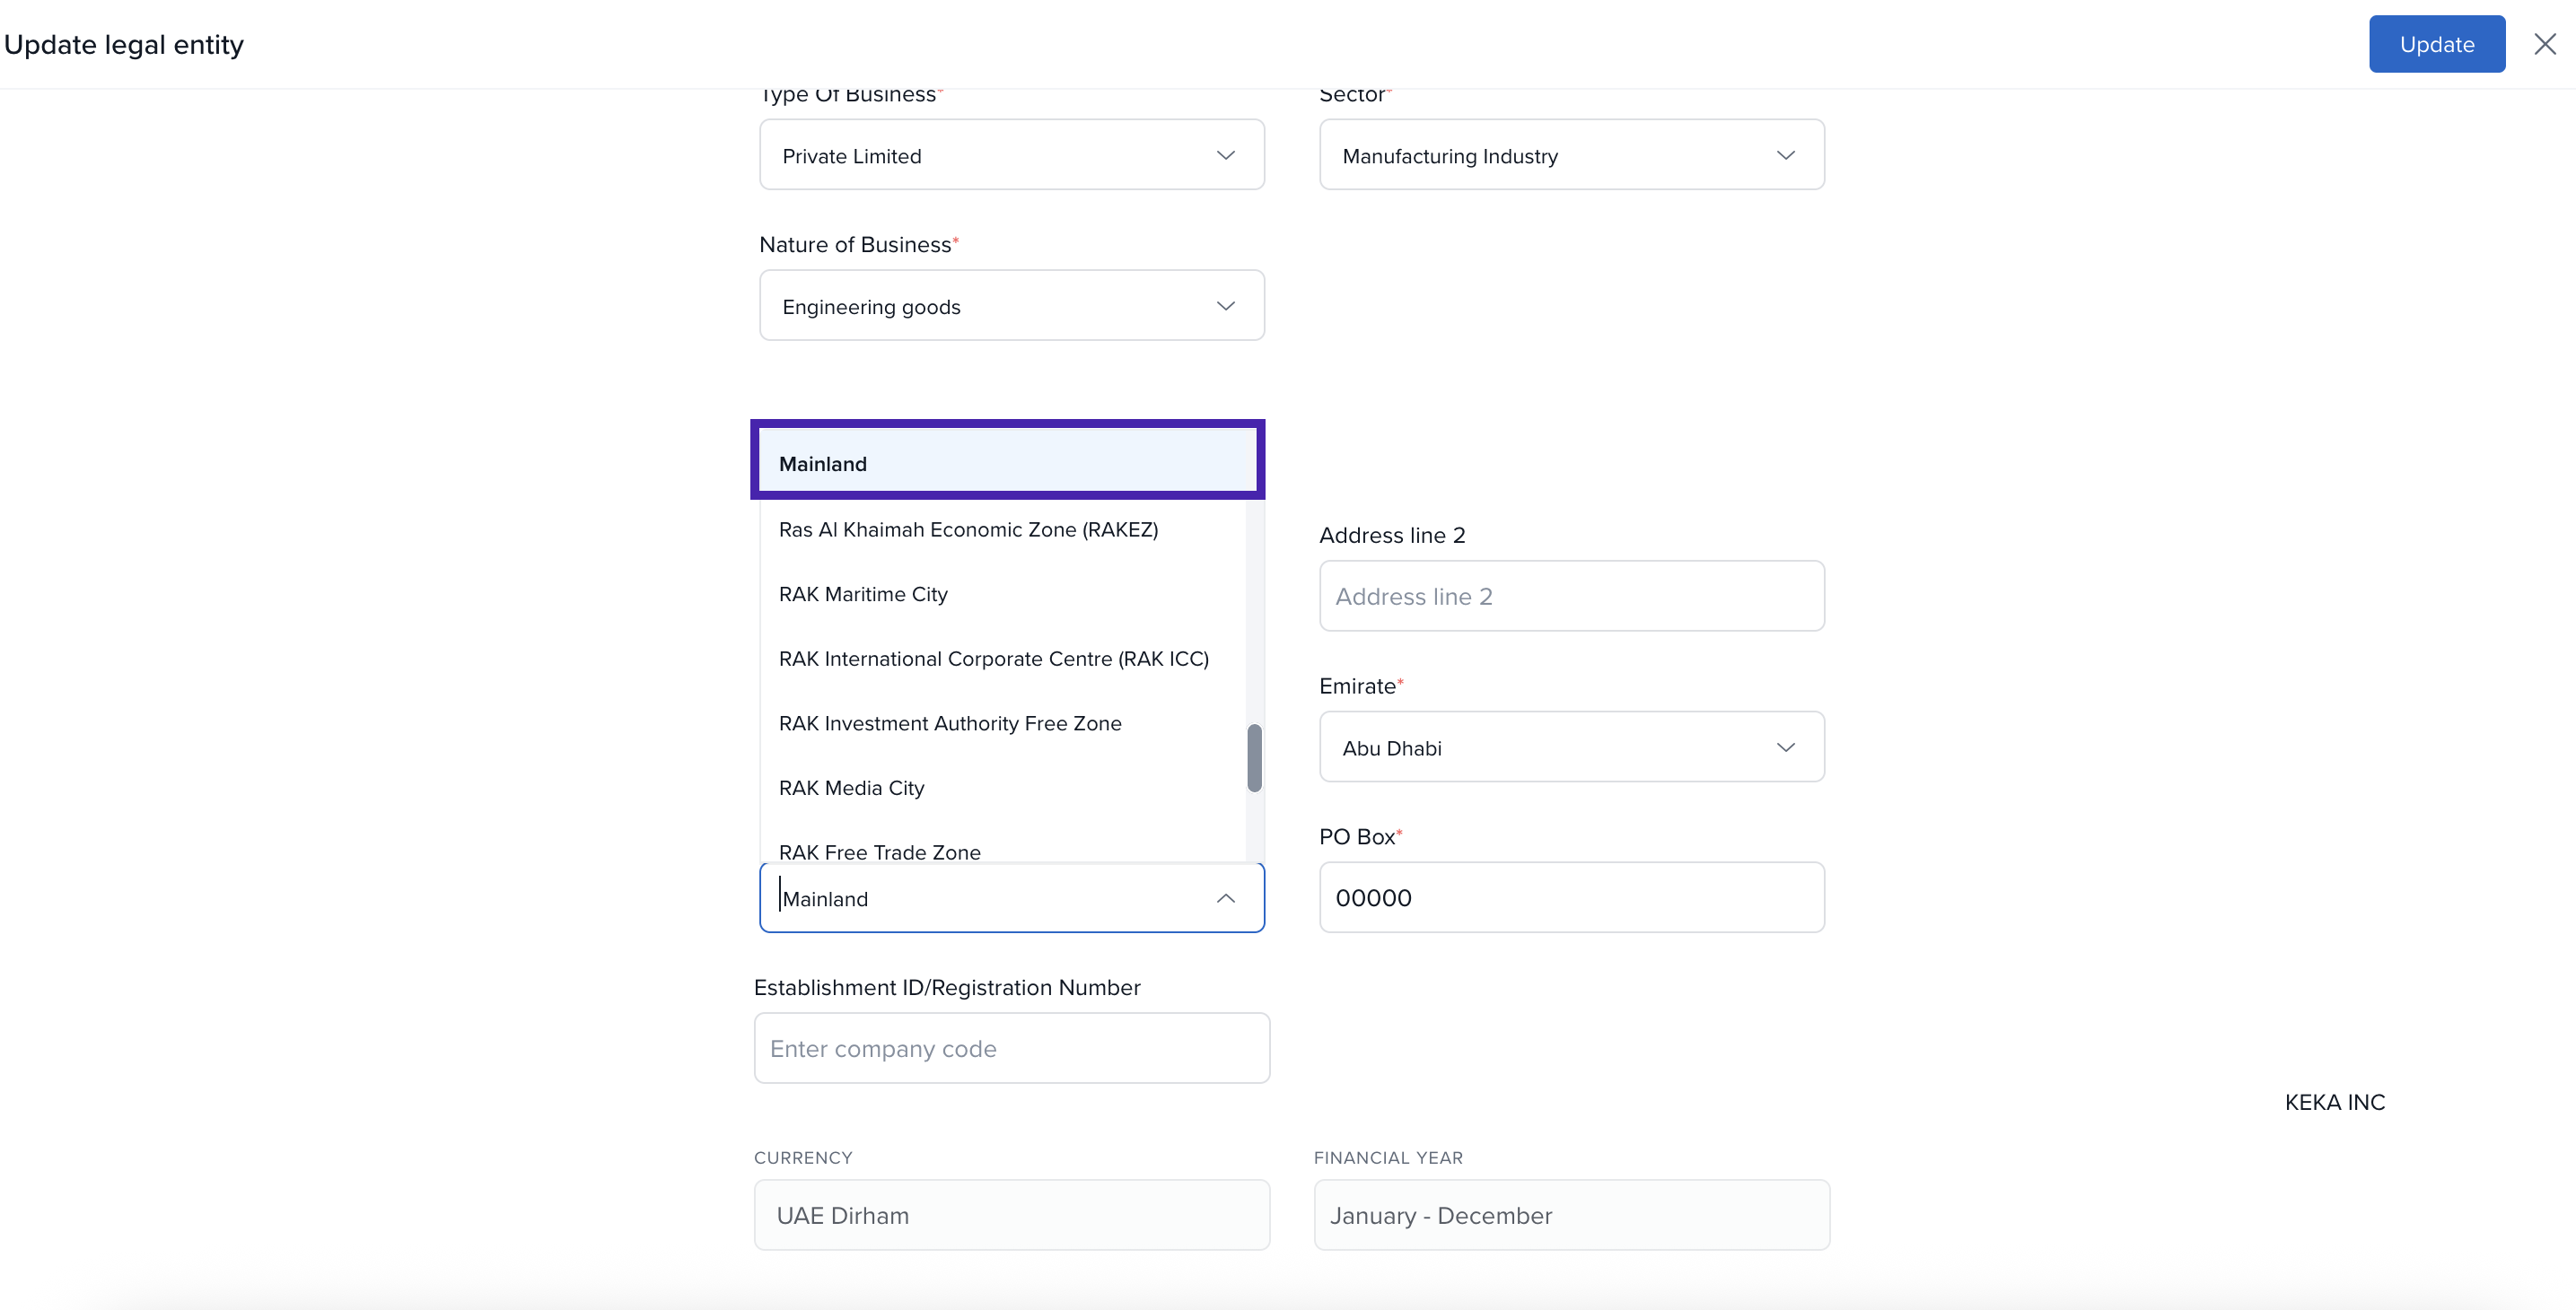Choose Ras Al Khaimah Economic Zone (RAKEZ)
The height and width of the screenshot is (1310, 2576).
coord(968,529)
